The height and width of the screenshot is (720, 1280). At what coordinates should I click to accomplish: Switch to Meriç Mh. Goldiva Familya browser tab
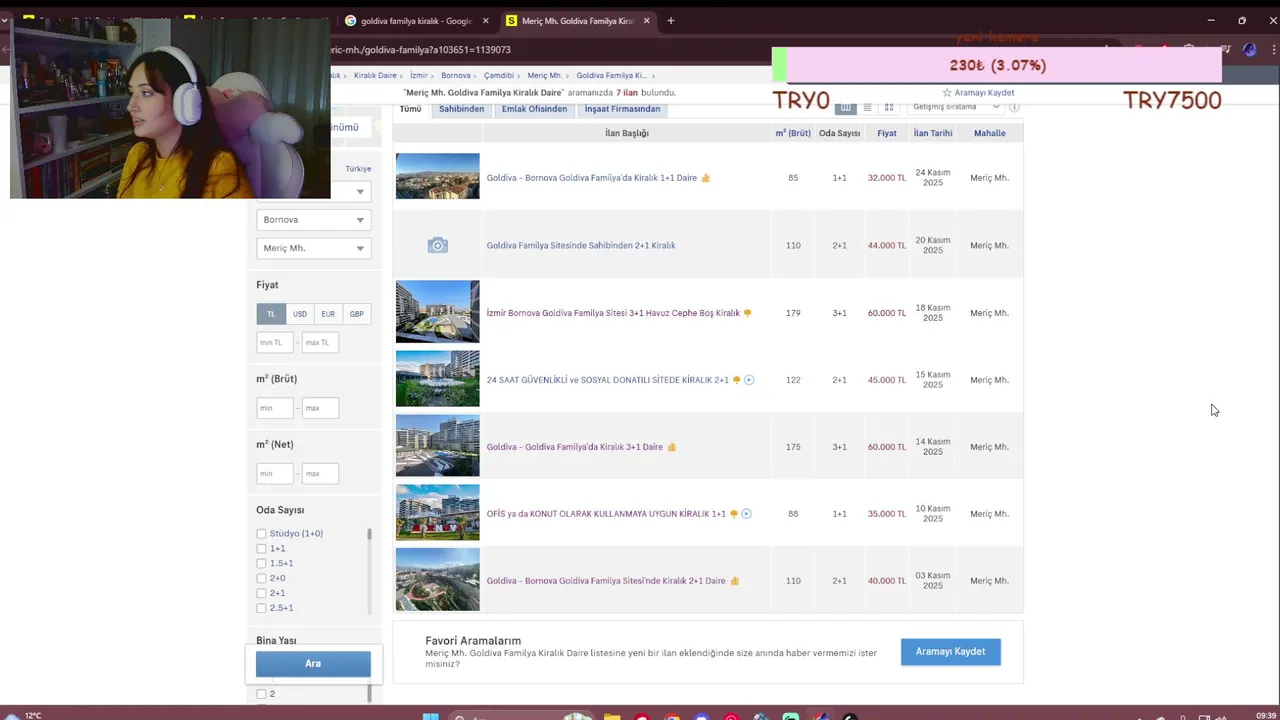(x=577, y=20)
